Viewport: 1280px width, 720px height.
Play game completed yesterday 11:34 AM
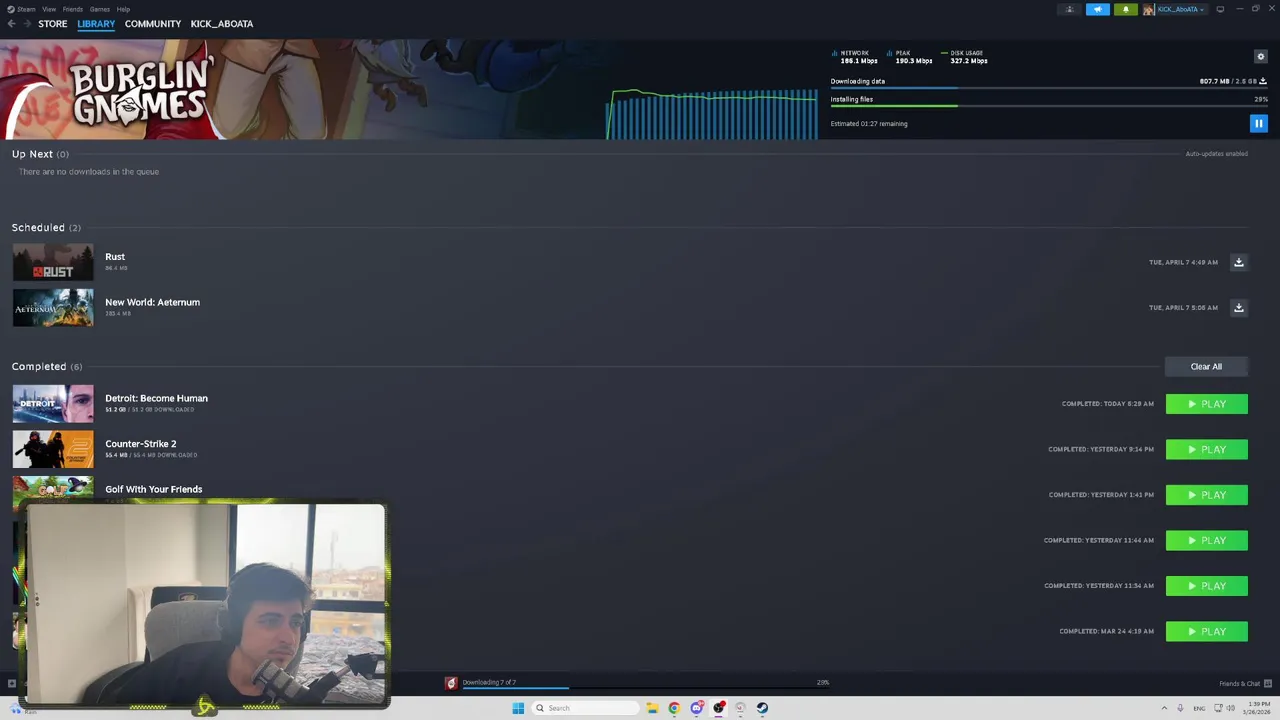[1207, 586]
